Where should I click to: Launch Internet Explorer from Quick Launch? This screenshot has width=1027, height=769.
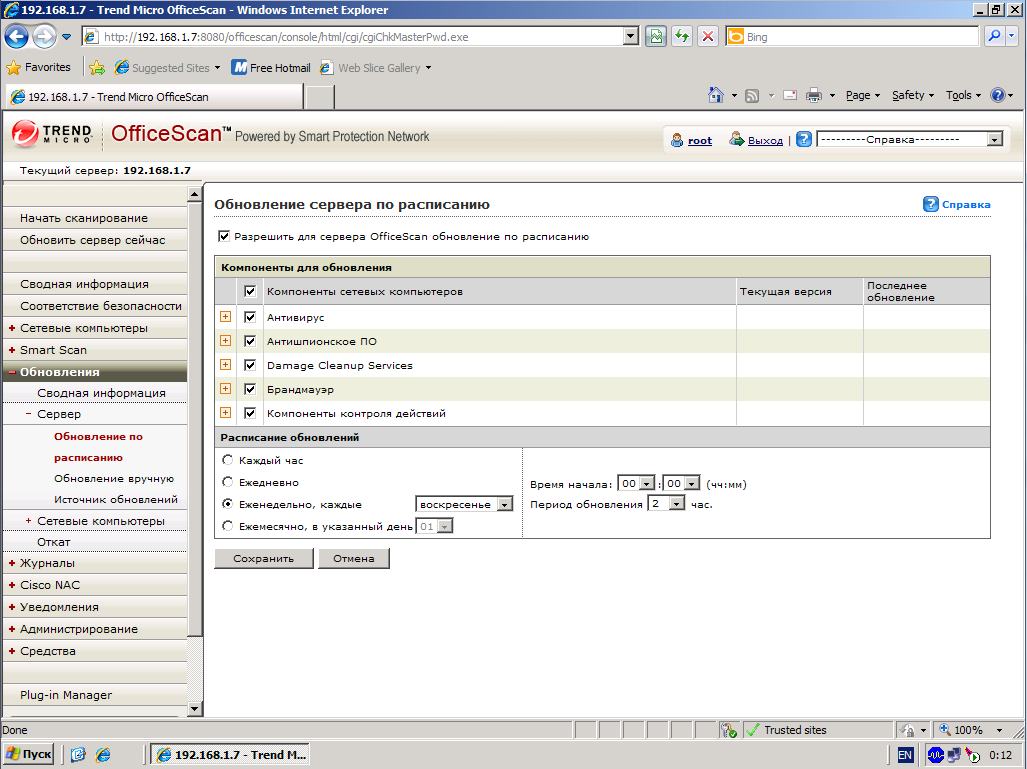[103, 755]
